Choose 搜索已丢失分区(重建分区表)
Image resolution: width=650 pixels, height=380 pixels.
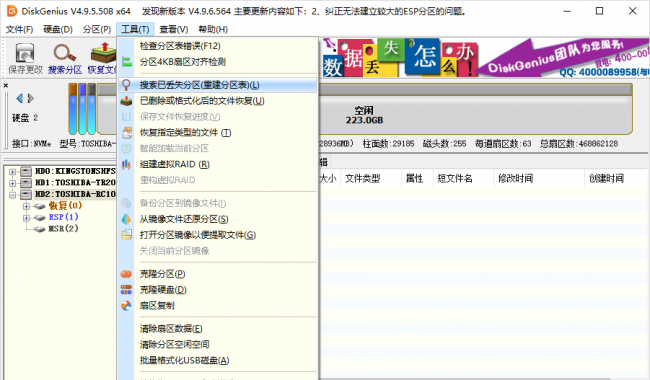(218, 85)
